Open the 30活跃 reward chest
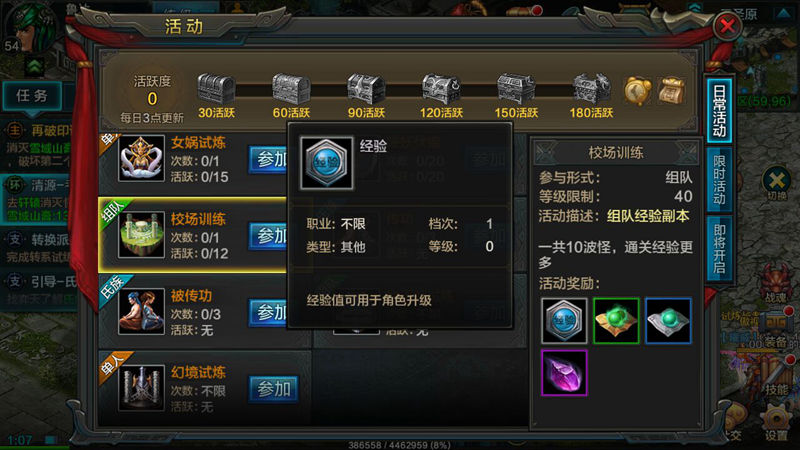The width and height of the screenshot is (800, 450). (216, 89)
